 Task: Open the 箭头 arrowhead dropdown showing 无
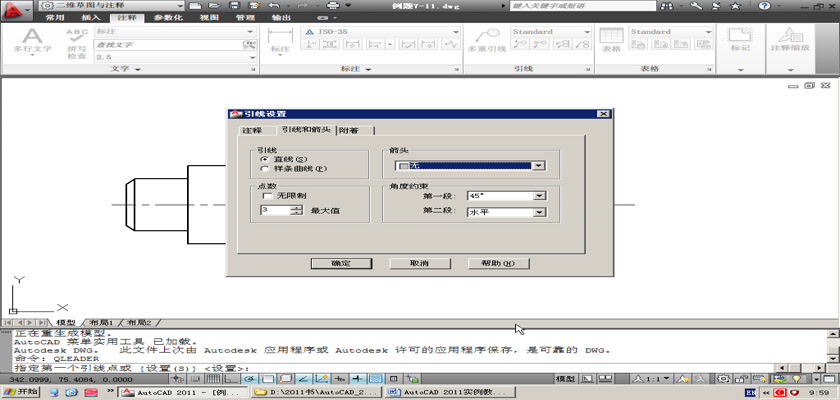coord(539,166)
